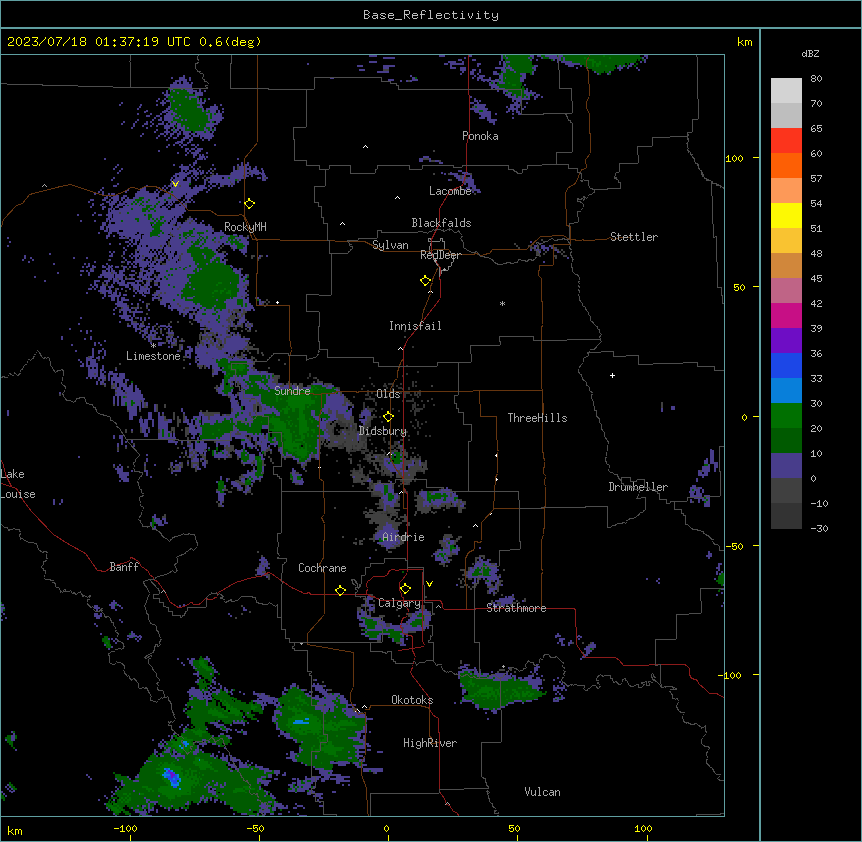Select the Innisfail label
Image resolution: width=862 pixels, height=842 pixels.
[x=415, y=326]
